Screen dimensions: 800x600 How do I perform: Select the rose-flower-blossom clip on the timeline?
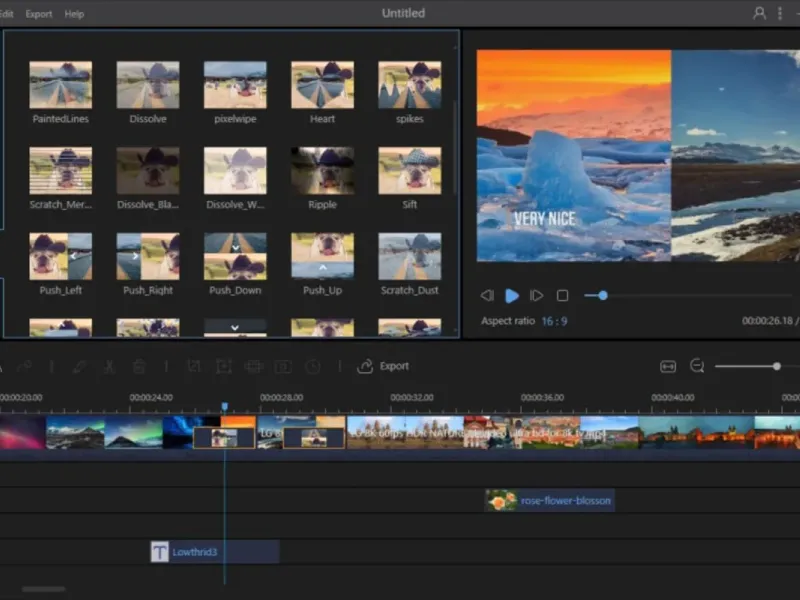549,500
